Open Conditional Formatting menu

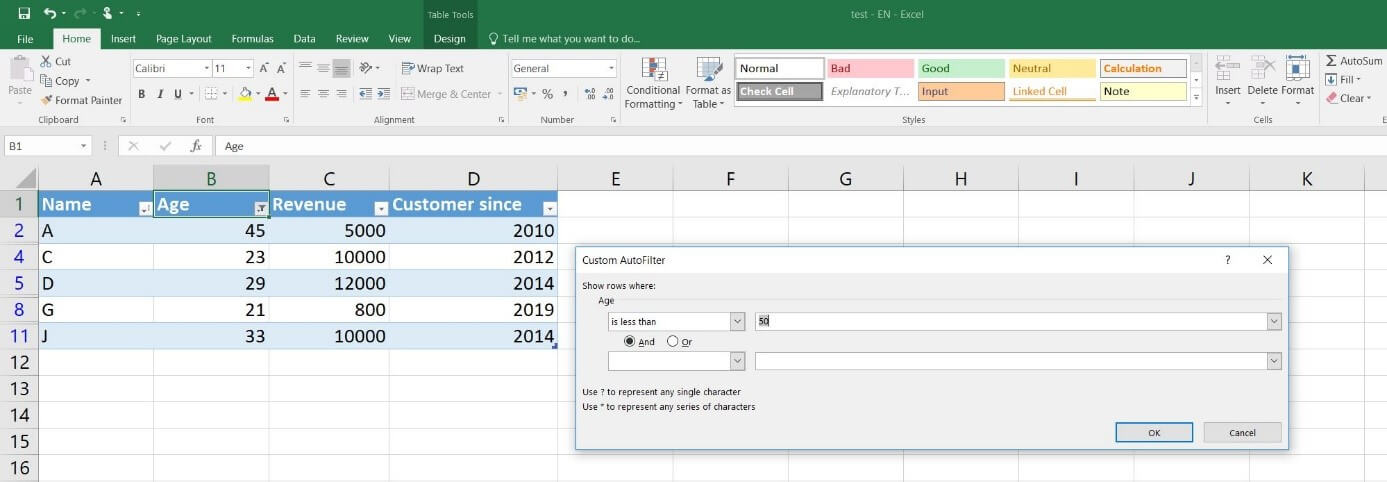tap(653, 83)
